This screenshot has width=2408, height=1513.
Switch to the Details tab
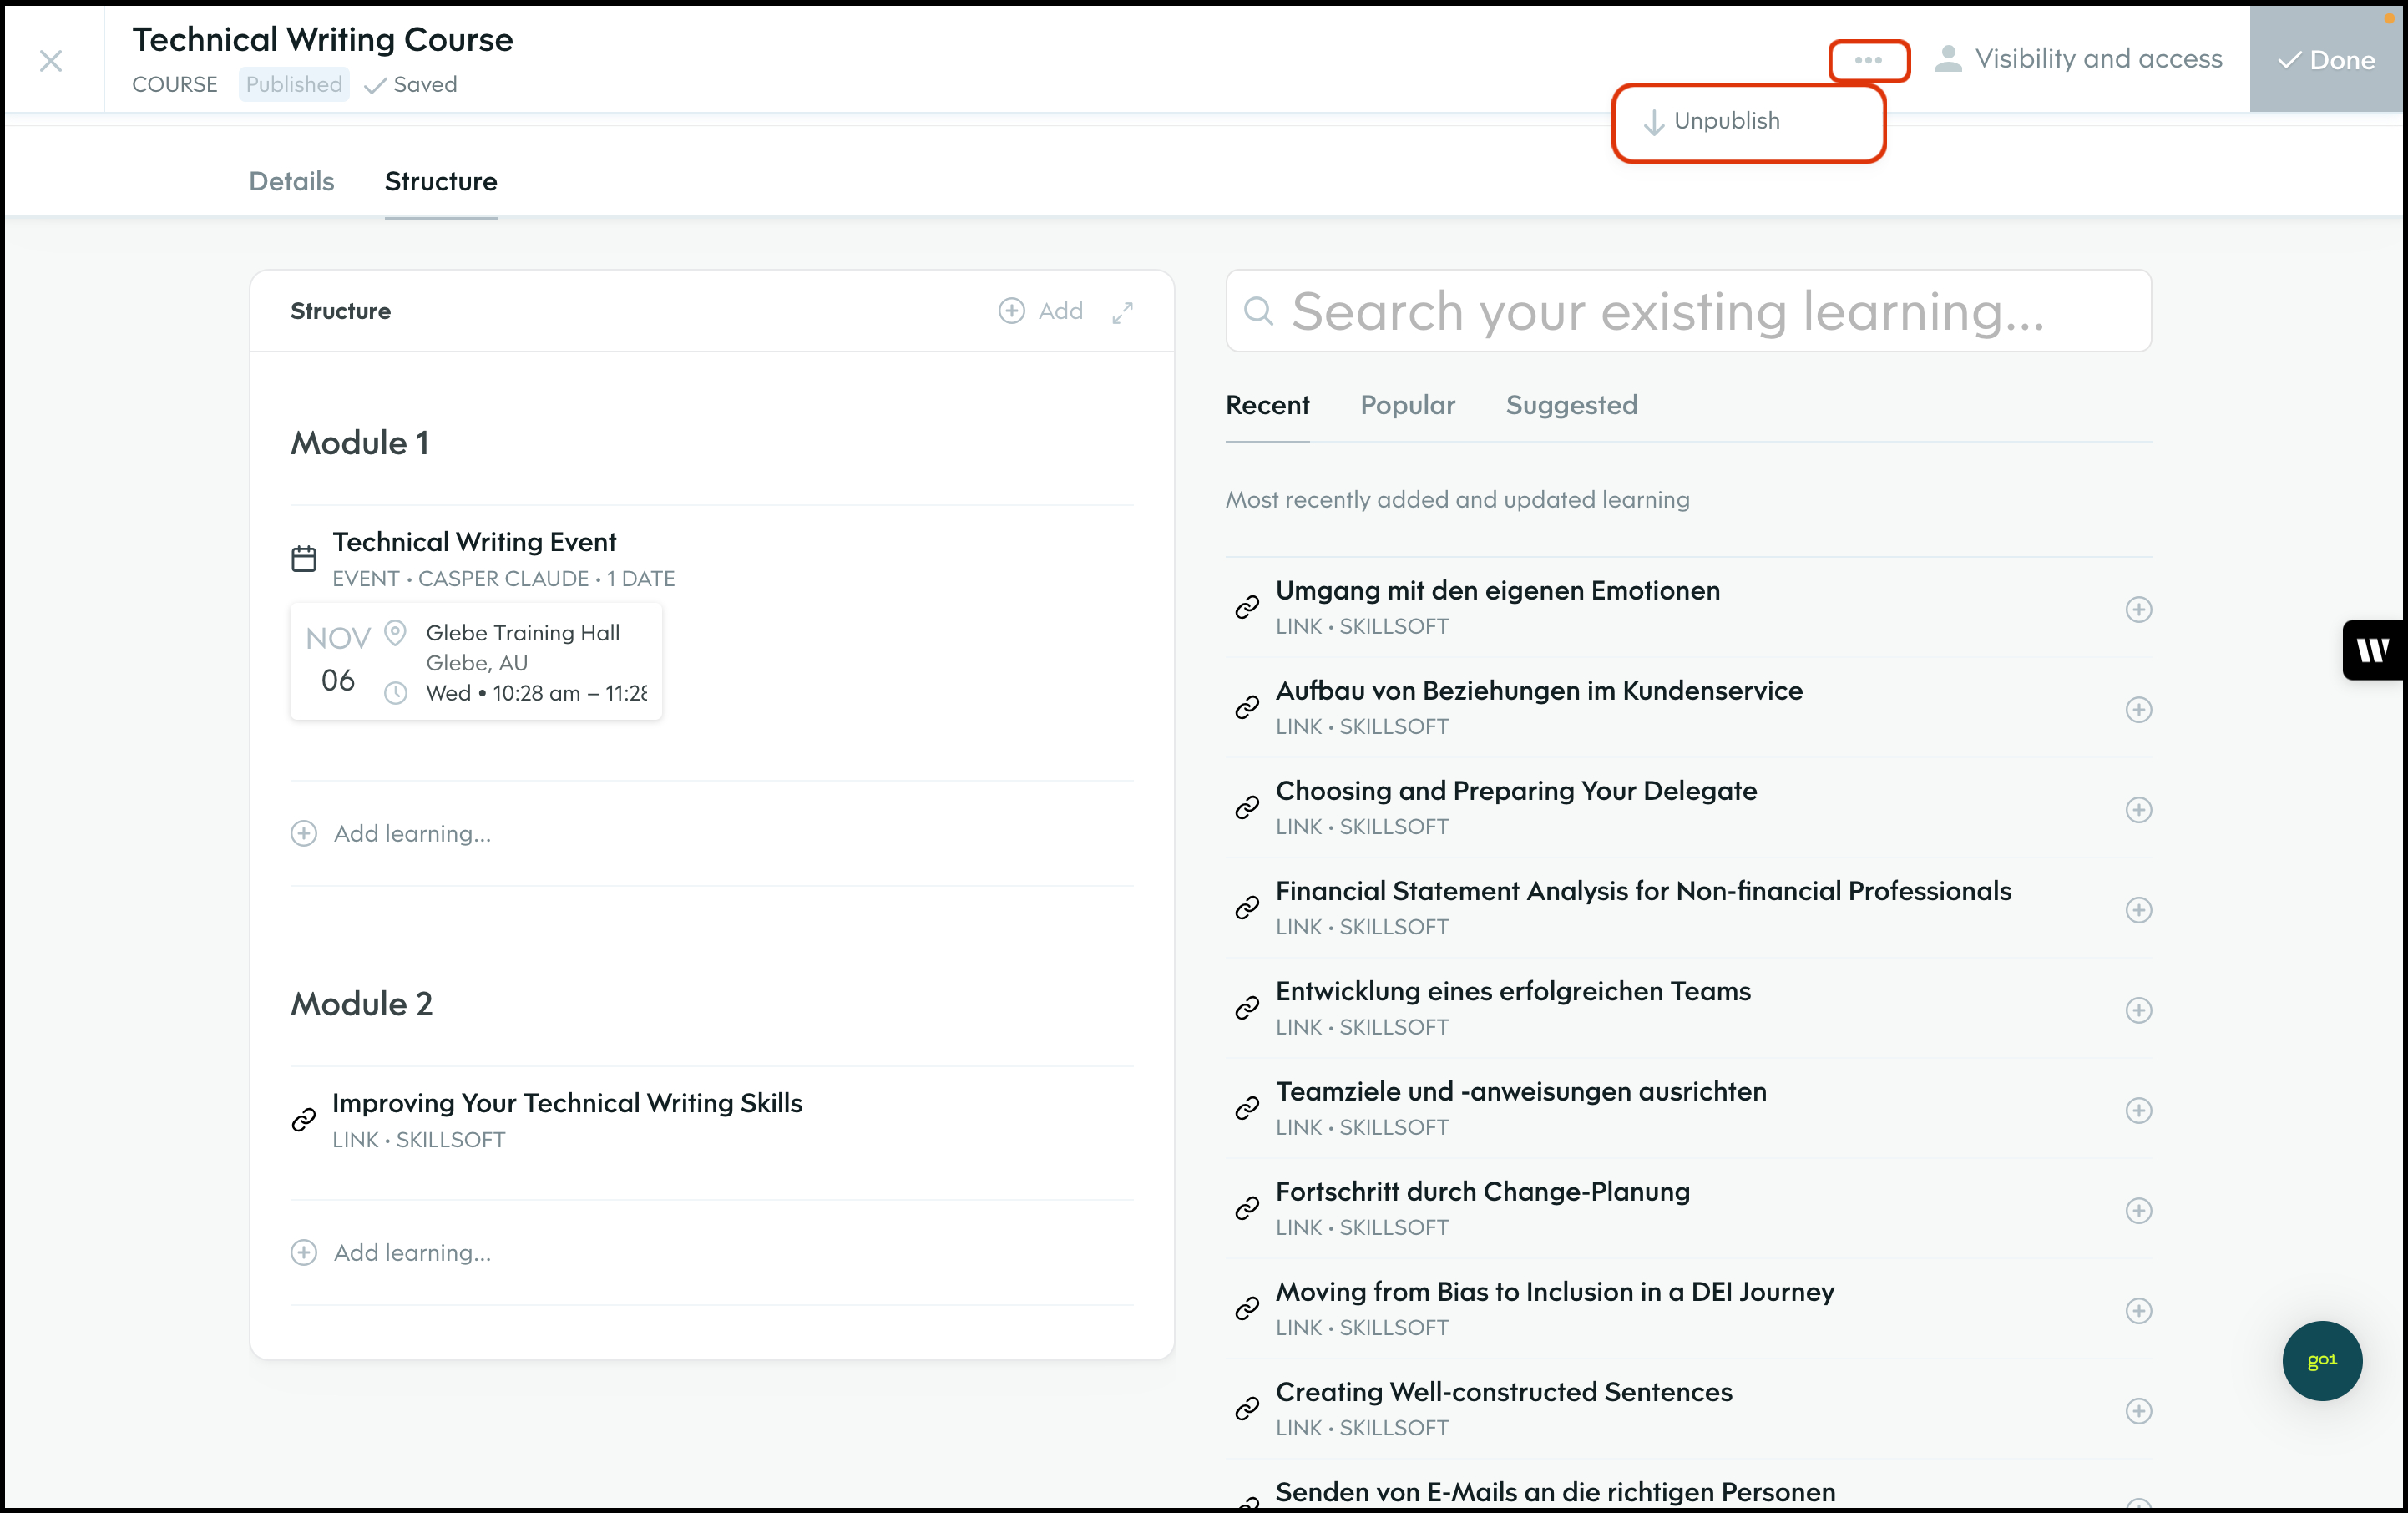click(291, 181)
